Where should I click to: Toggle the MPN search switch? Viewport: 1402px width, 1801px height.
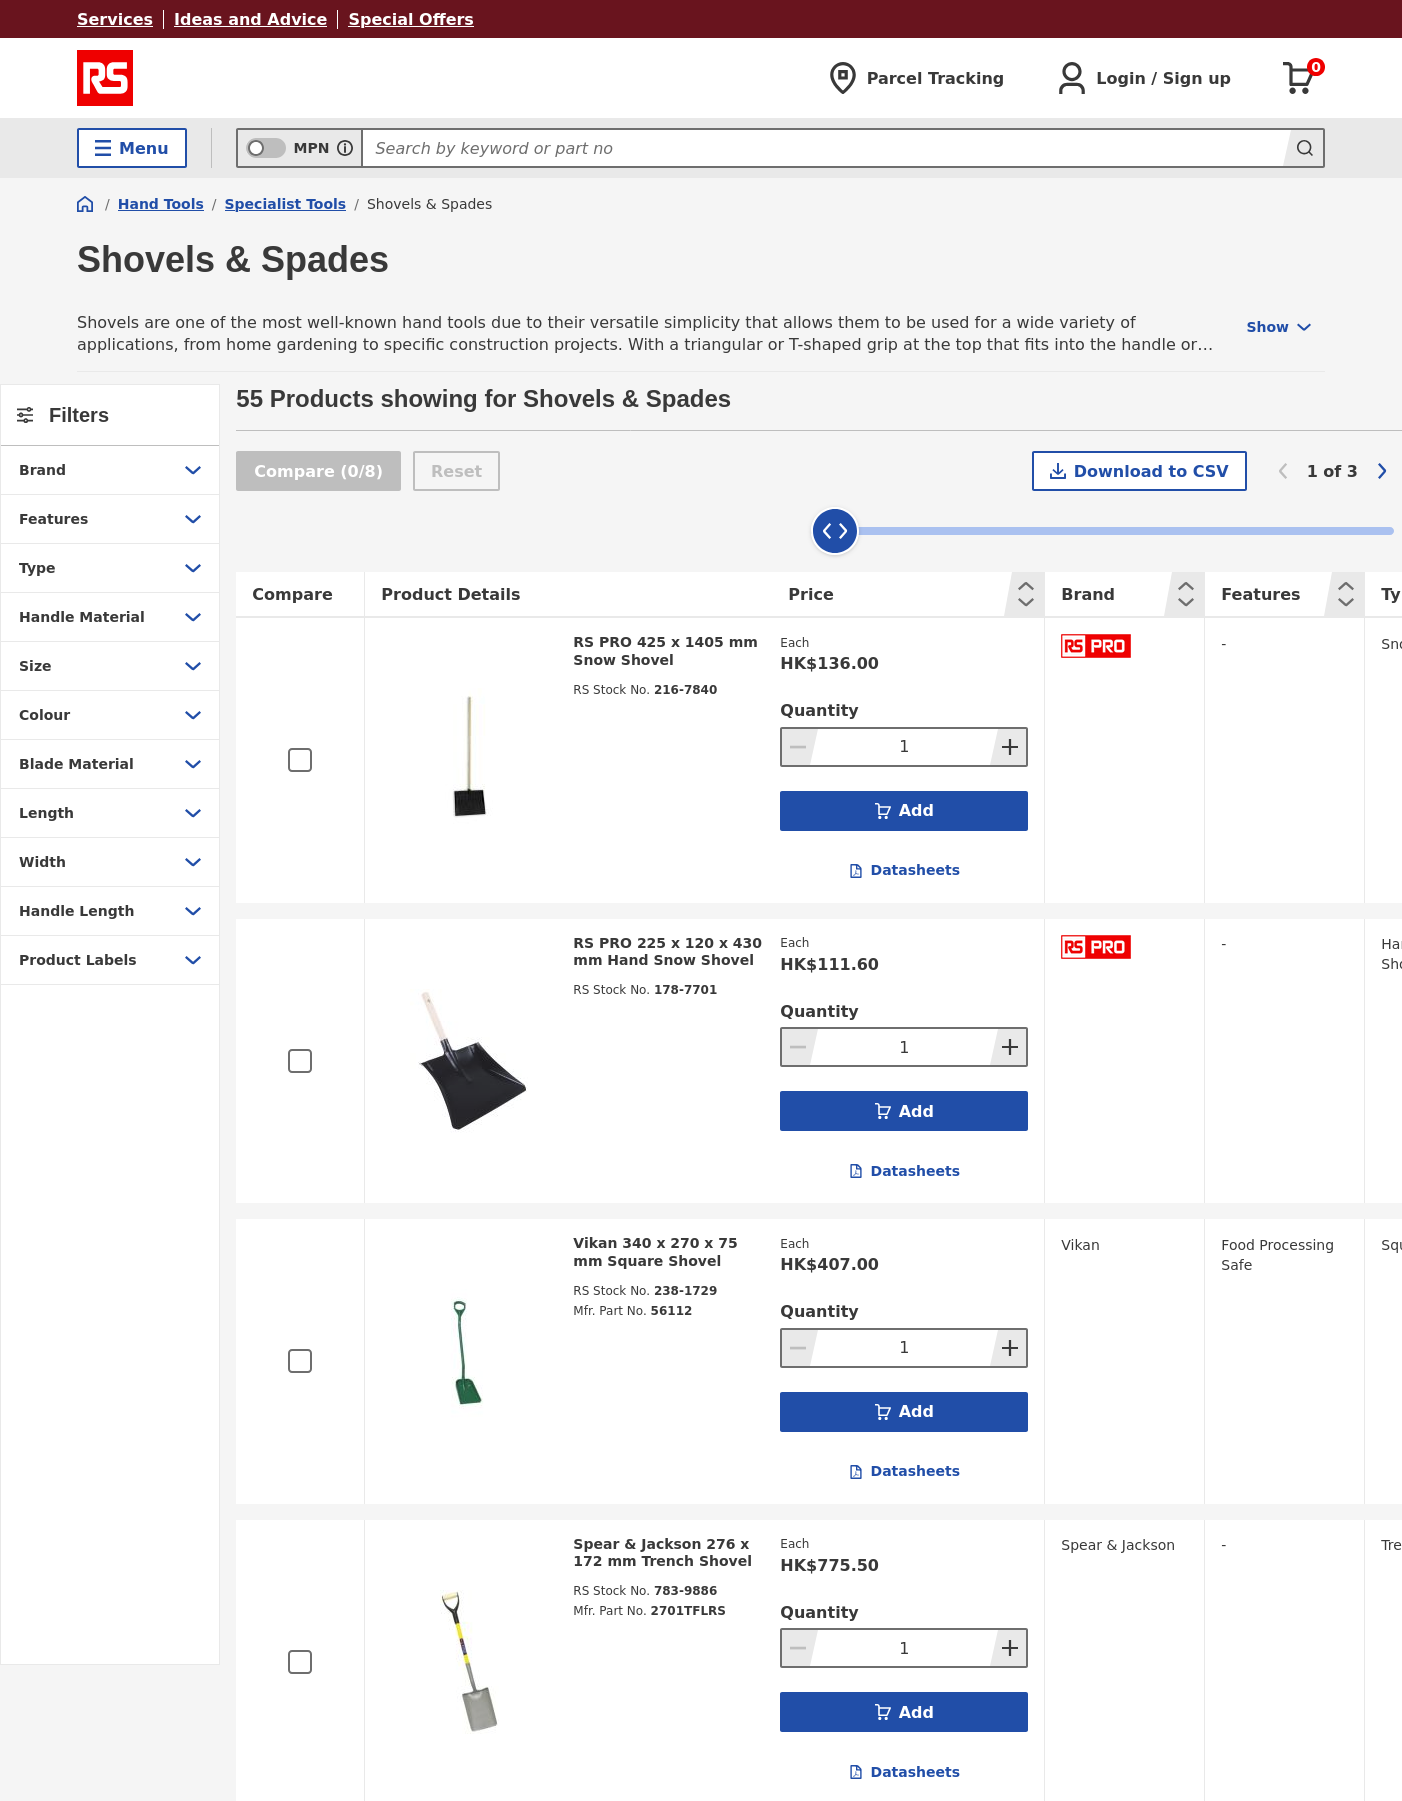click(265, 148)
